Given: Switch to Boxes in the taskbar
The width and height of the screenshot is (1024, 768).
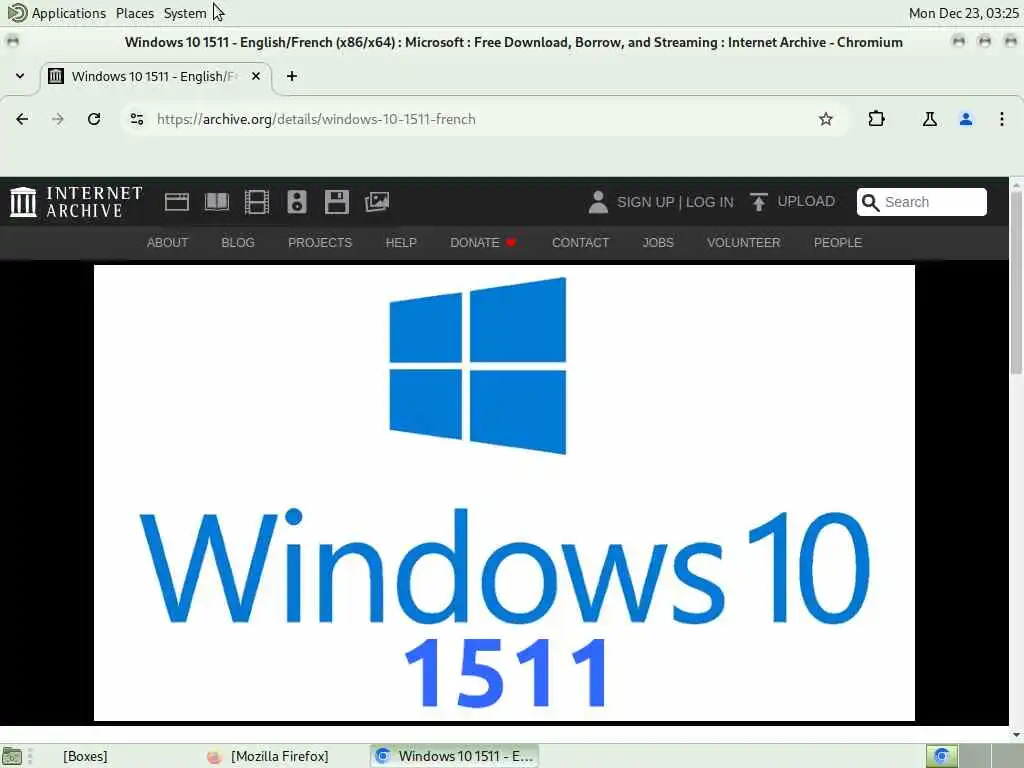Looking at the screenshot, I should click(x=85, y=756).
